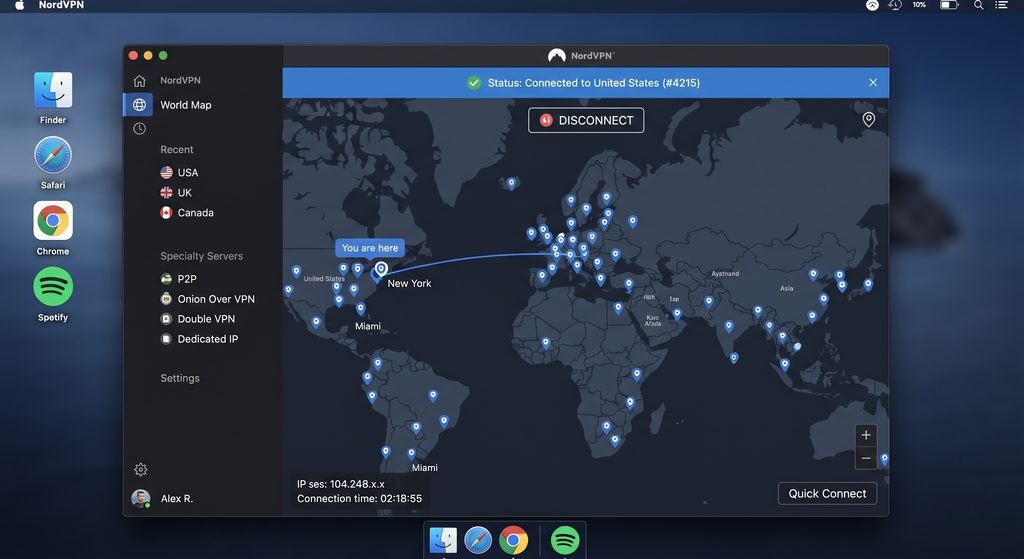The width and height of the screenshot is (1024, 559).
Task: Click the Onion Over VPN icon
Action: pos(167,299)
